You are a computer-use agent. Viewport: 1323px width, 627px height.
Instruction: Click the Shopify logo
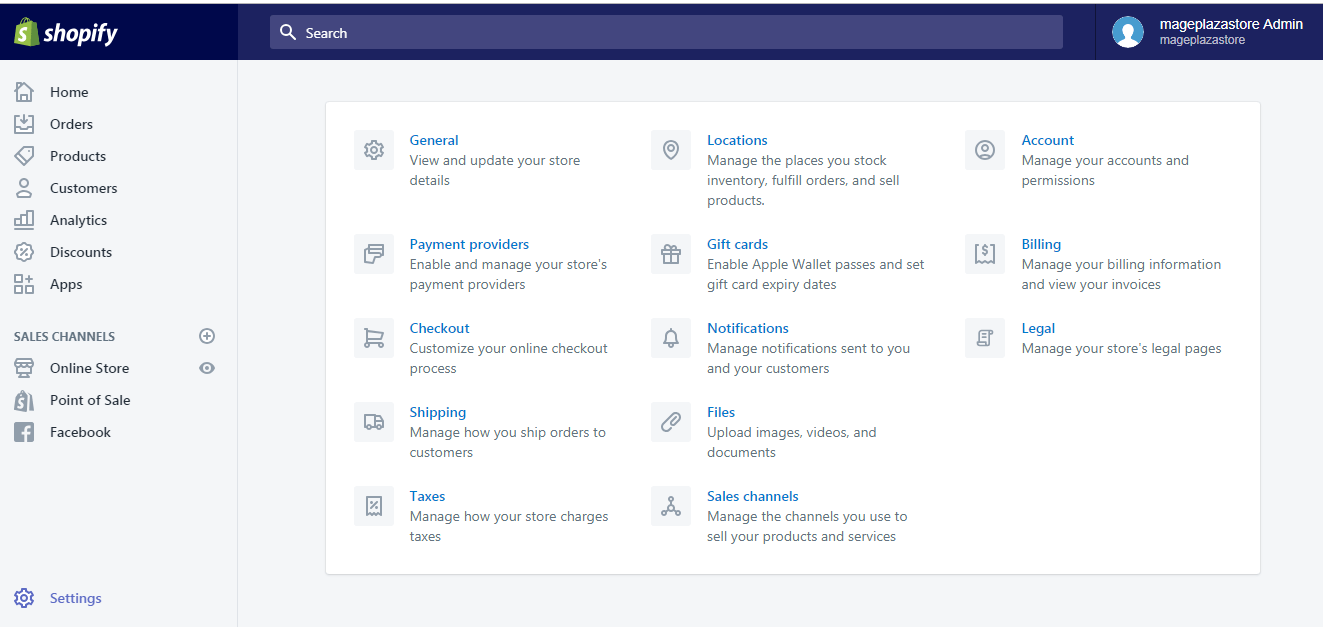click(x=64, y=31)
